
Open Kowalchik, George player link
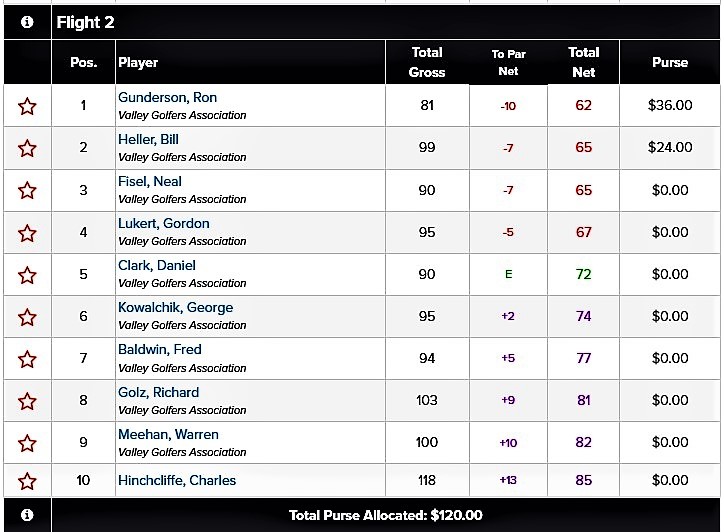175,308
